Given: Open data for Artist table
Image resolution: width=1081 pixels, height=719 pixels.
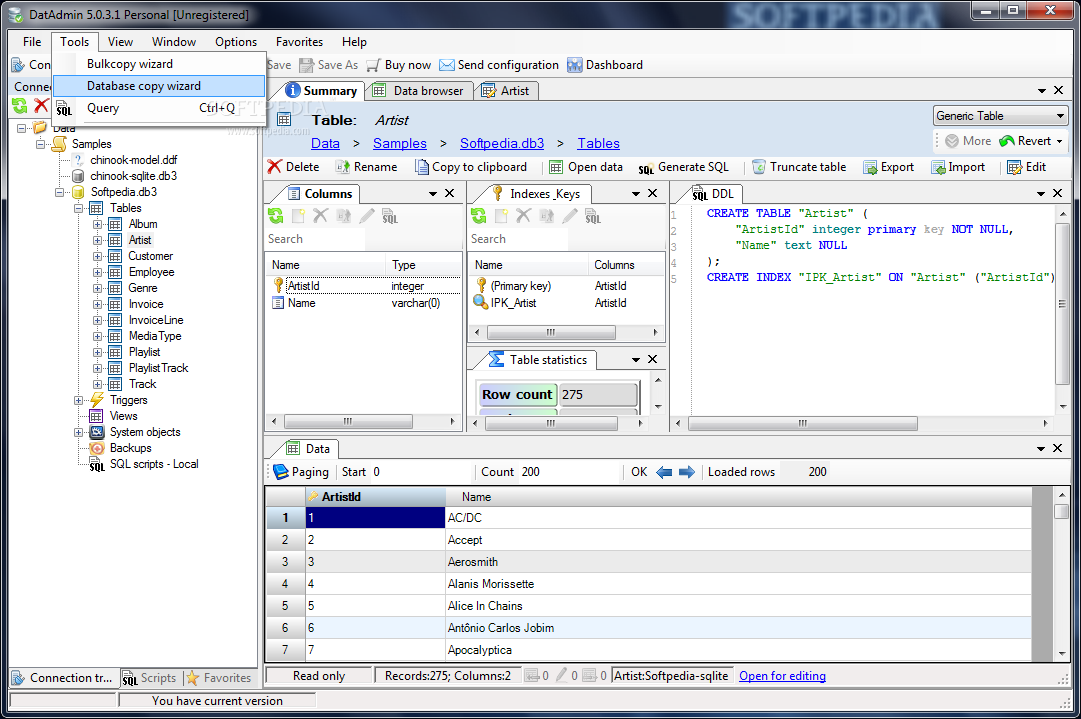Looking at the screenshot, I should click(586, 167).
